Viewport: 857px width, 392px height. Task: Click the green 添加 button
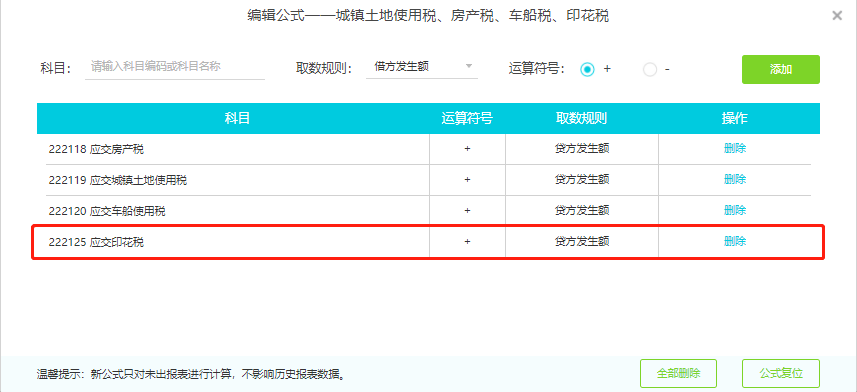click(x=780, y=69)
